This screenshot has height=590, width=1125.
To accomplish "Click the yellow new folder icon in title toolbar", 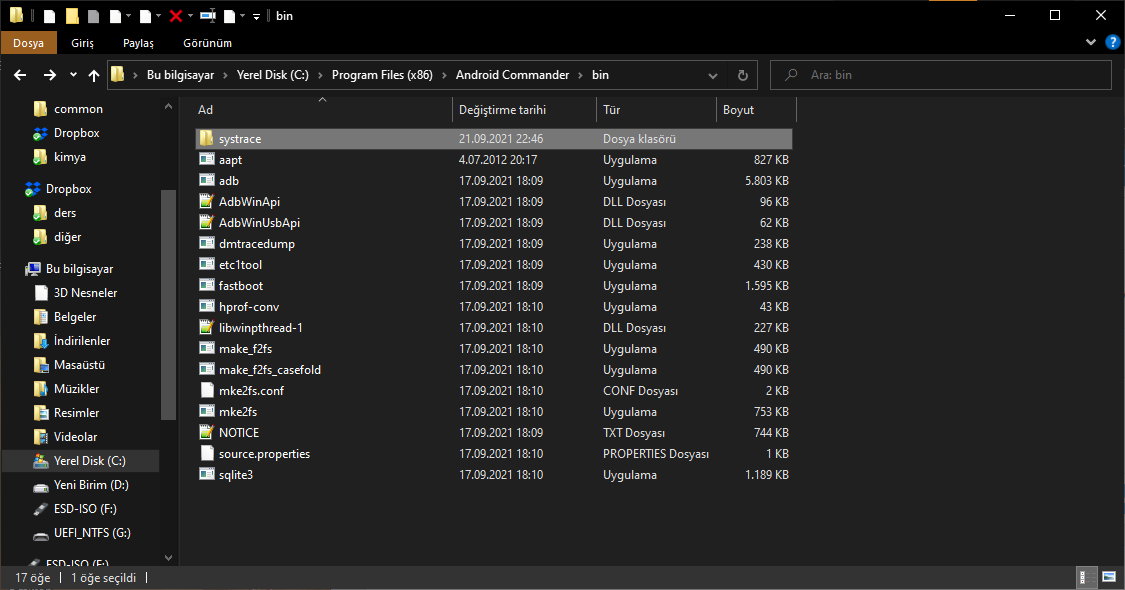I will [x=72, y=16].
